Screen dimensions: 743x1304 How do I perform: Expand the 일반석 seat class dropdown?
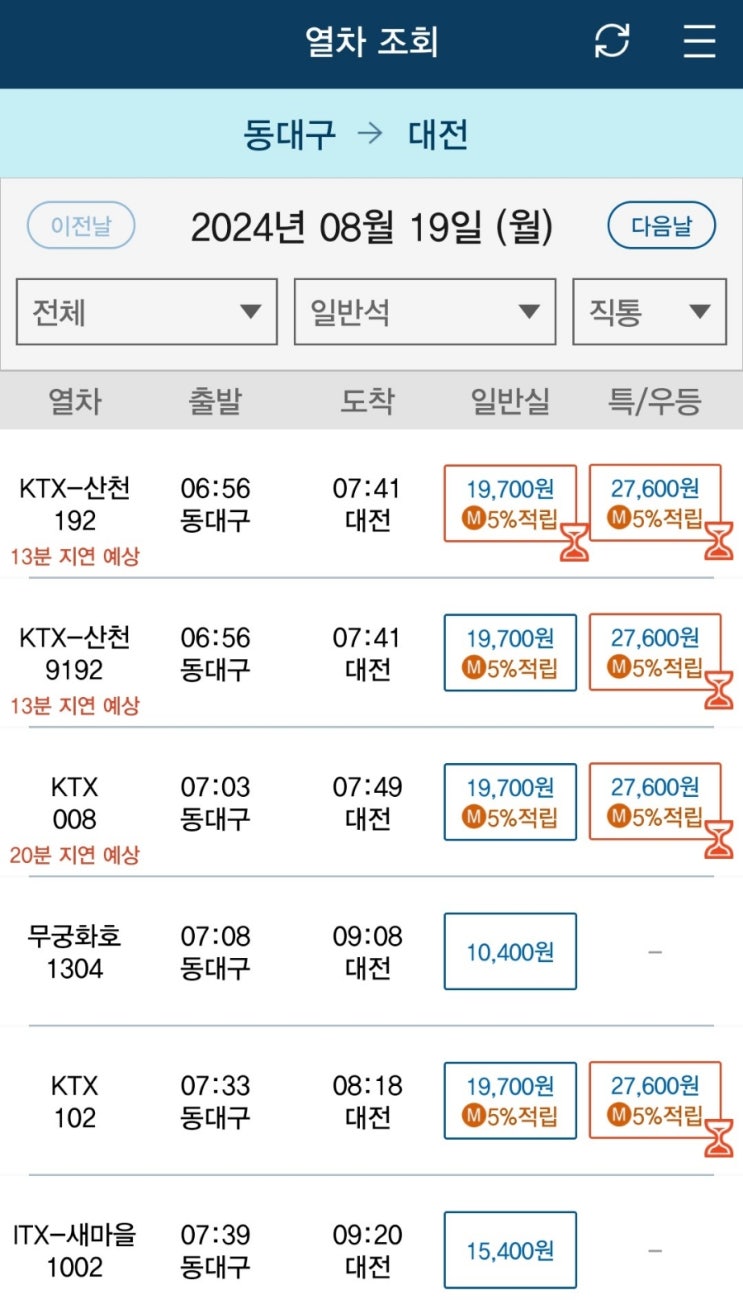point(425,312)
